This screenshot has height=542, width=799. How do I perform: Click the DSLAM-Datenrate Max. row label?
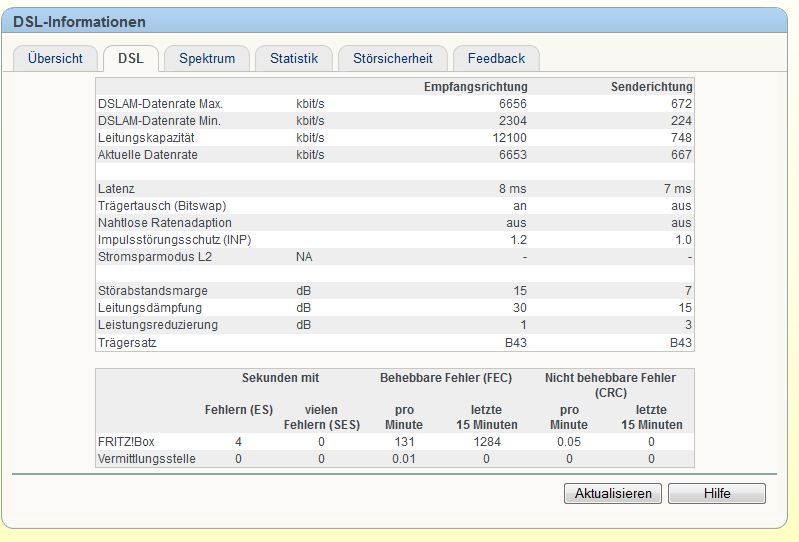click(x=161, y=104)
